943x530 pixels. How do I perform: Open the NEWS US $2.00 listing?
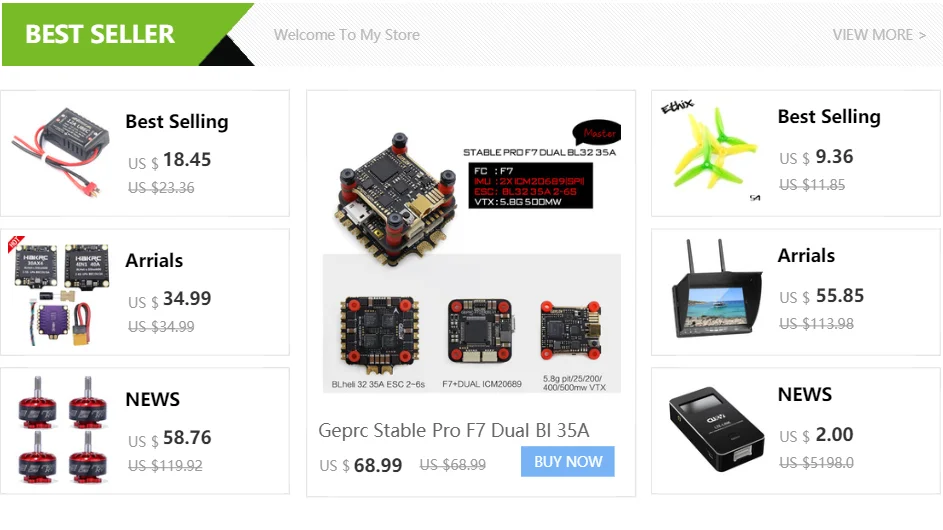796,431
